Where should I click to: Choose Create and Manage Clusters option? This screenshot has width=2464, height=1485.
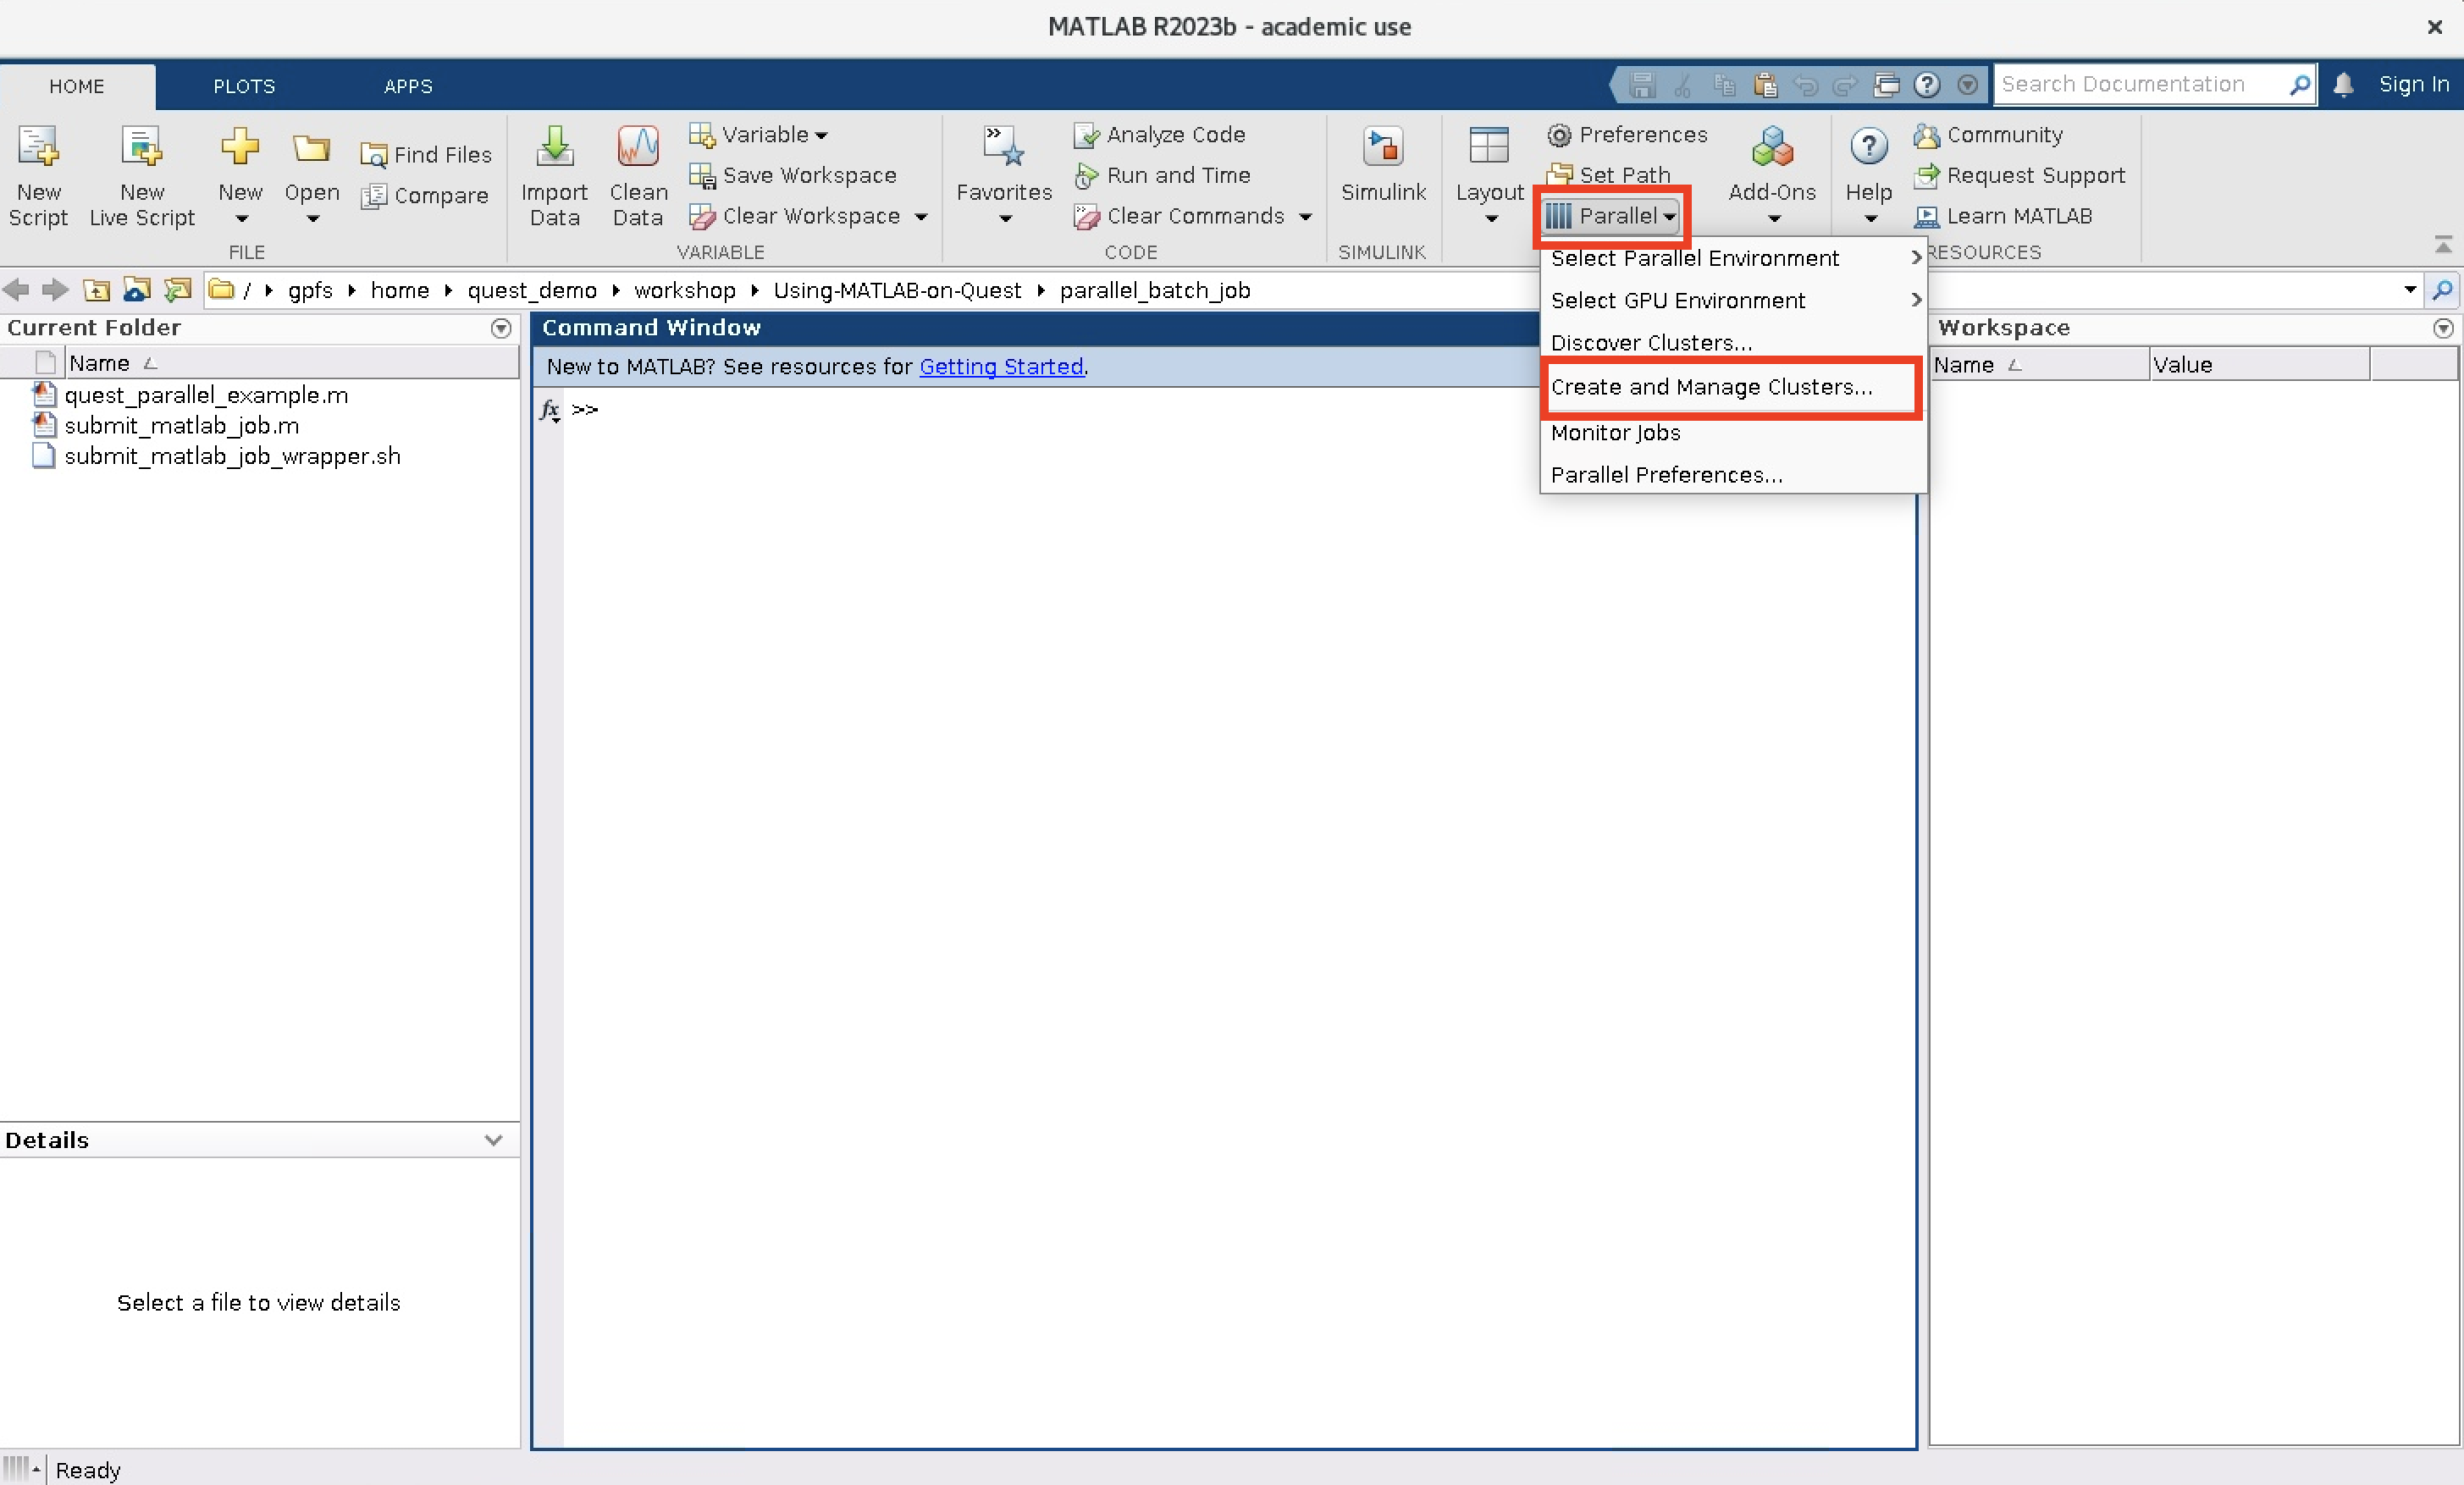click(1712, 388)
